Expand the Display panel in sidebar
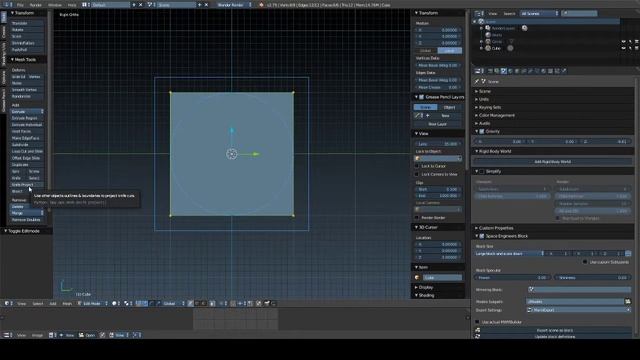 (425, 287)
